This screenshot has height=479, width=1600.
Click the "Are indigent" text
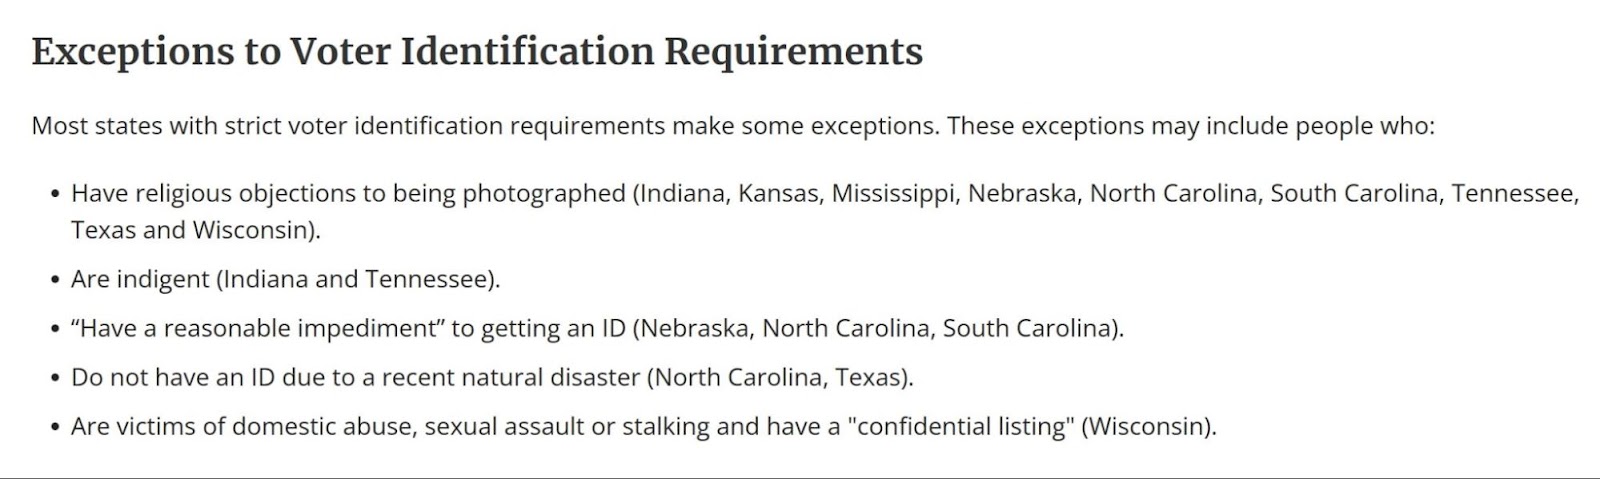pyautogui.click(x=140, y=279)
